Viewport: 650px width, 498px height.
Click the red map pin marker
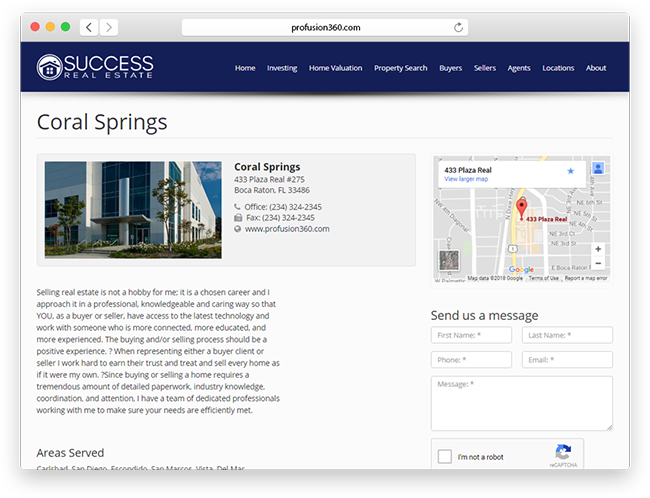521,209
